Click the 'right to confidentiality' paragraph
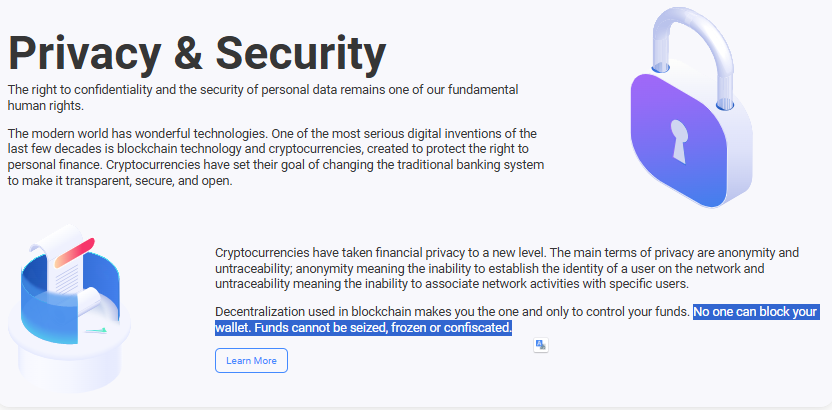Screen dimensions: 832x410 (x=263, y=98)
